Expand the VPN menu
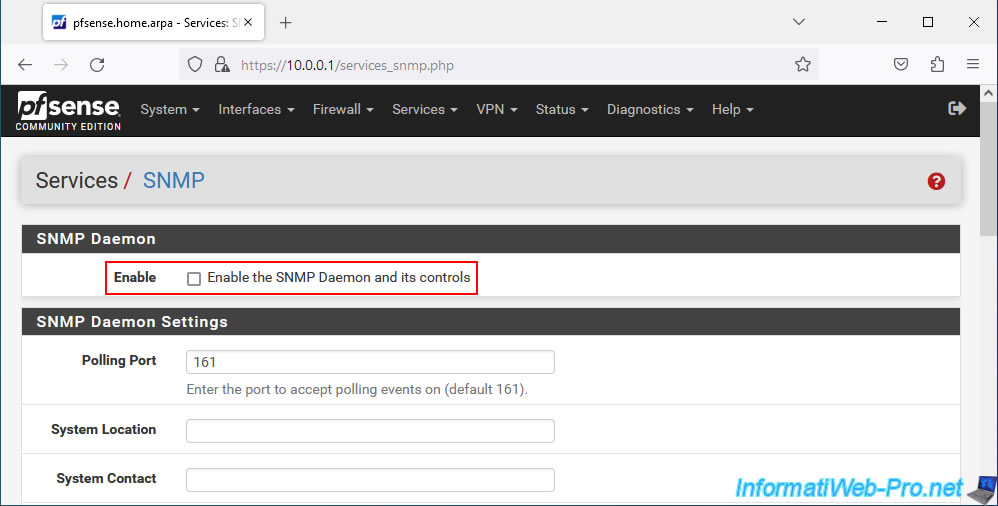The width and height of the screenshot is (998, 506). (x=497, y=109)
